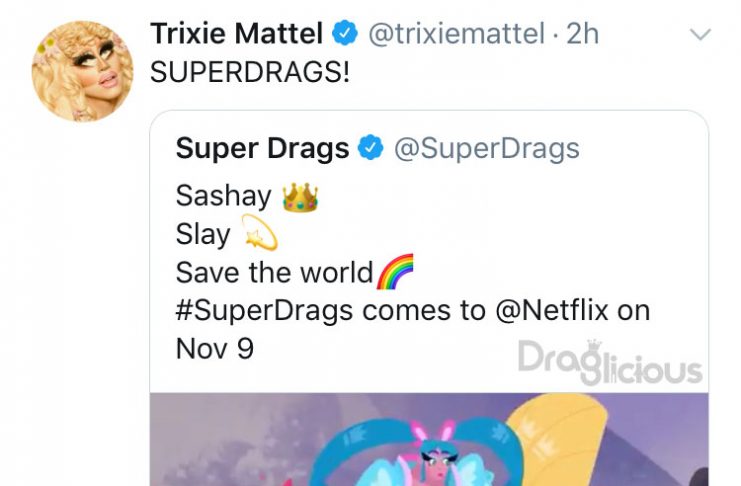Screen dimensions: 741x486
Task: Click the Sashay line in quoted tweet
Action: pos(247,197)
